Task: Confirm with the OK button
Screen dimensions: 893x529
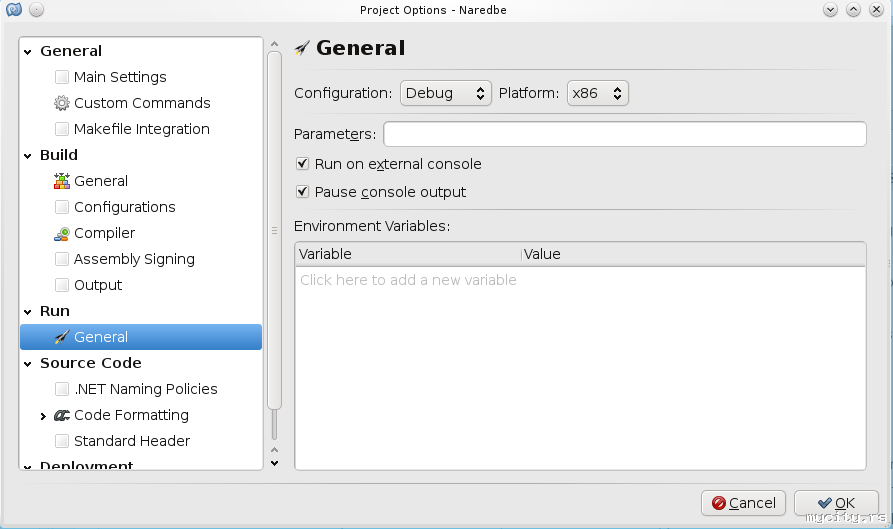Action: (x=836, y=503)
